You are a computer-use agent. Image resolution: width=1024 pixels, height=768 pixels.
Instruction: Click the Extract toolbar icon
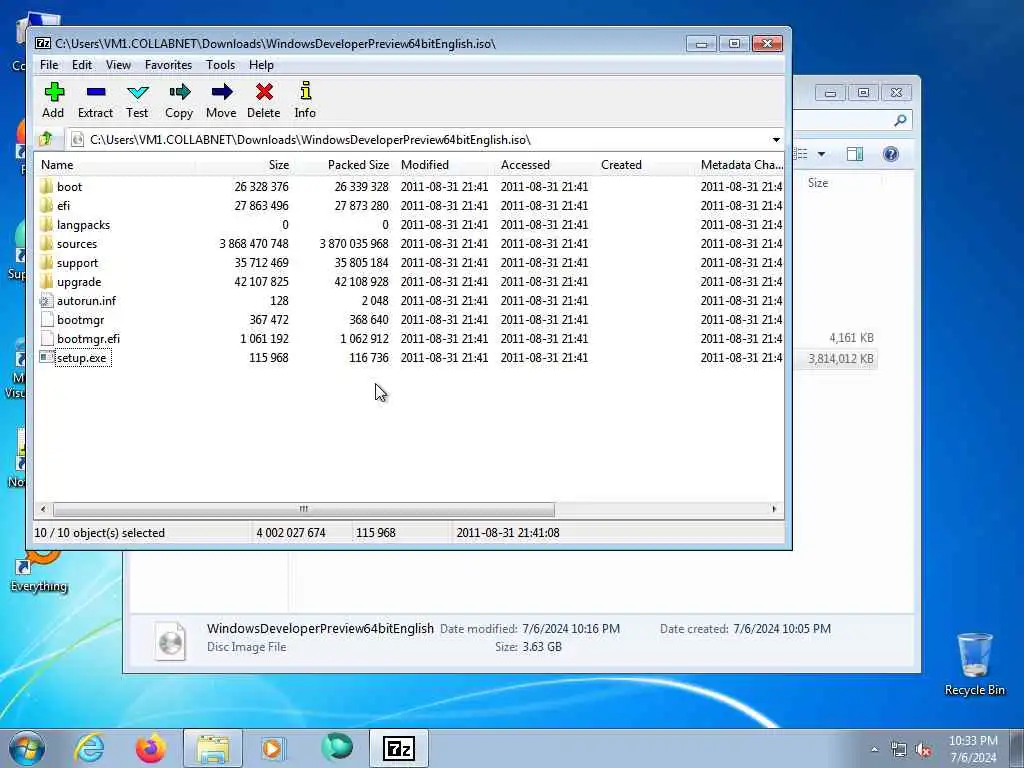pyautogui.click(x=95, y=92)
